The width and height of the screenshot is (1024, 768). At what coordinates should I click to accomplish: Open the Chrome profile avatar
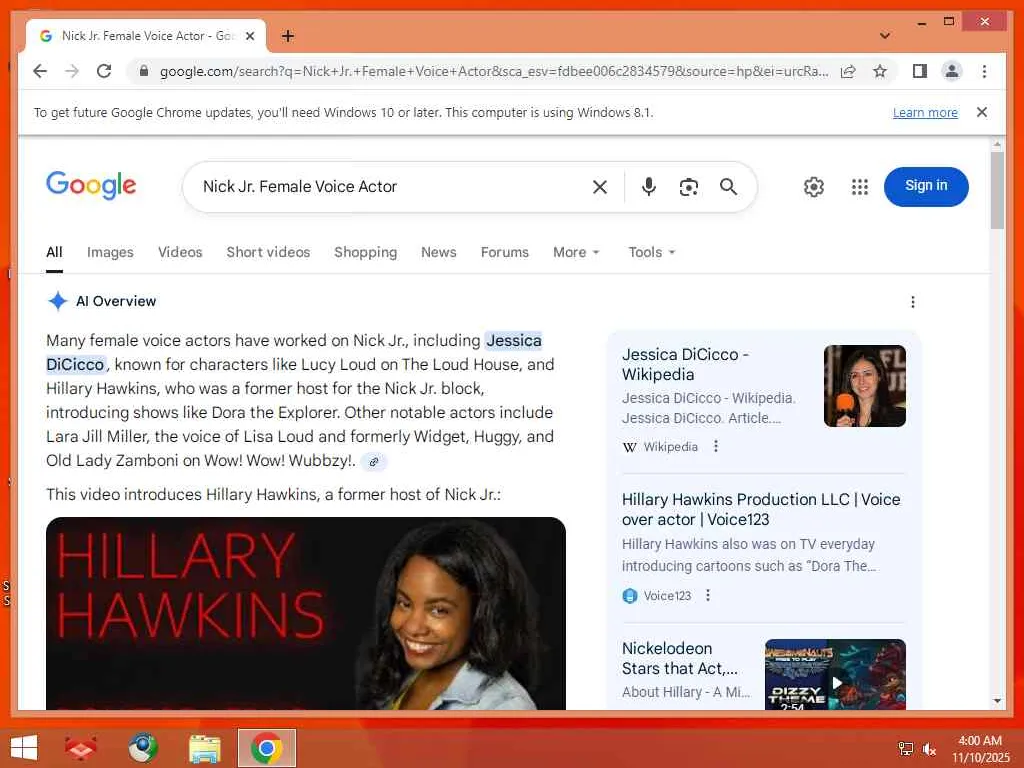952,71
